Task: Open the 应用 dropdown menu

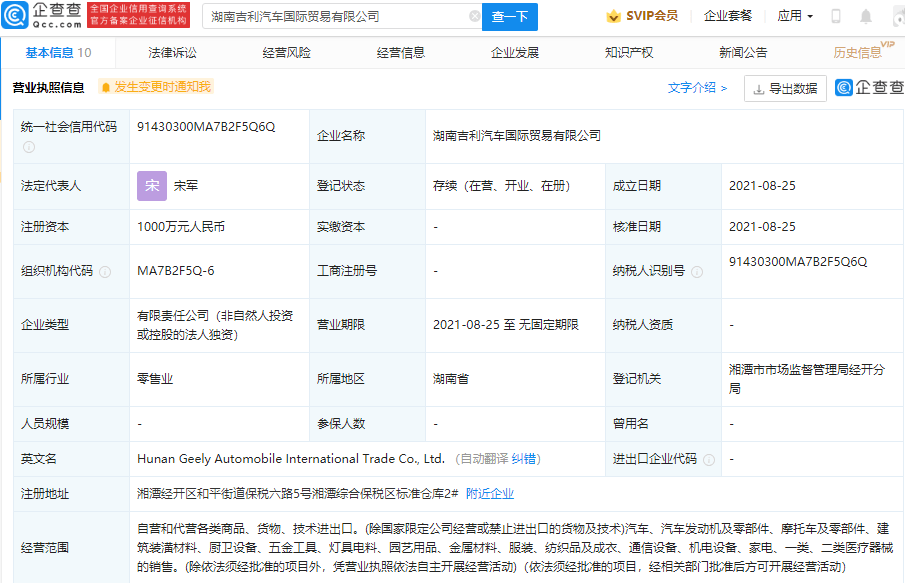Action: click(795, 16)
